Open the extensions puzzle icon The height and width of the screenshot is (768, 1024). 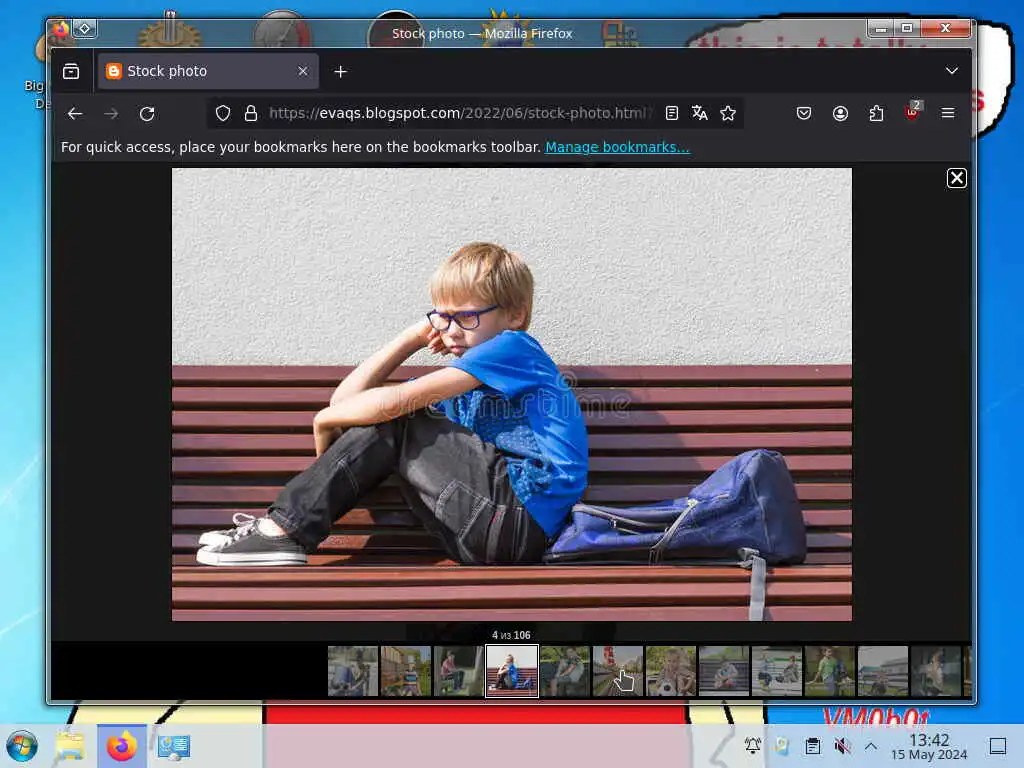coord(876,114)
